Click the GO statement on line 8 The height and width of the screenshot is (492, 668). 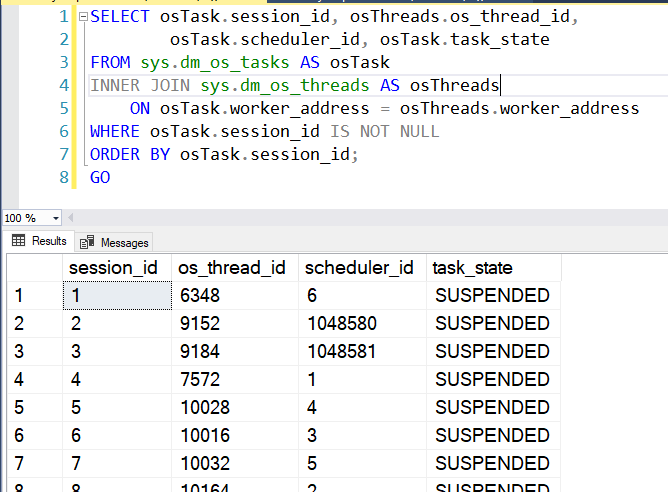coord(100,178)
